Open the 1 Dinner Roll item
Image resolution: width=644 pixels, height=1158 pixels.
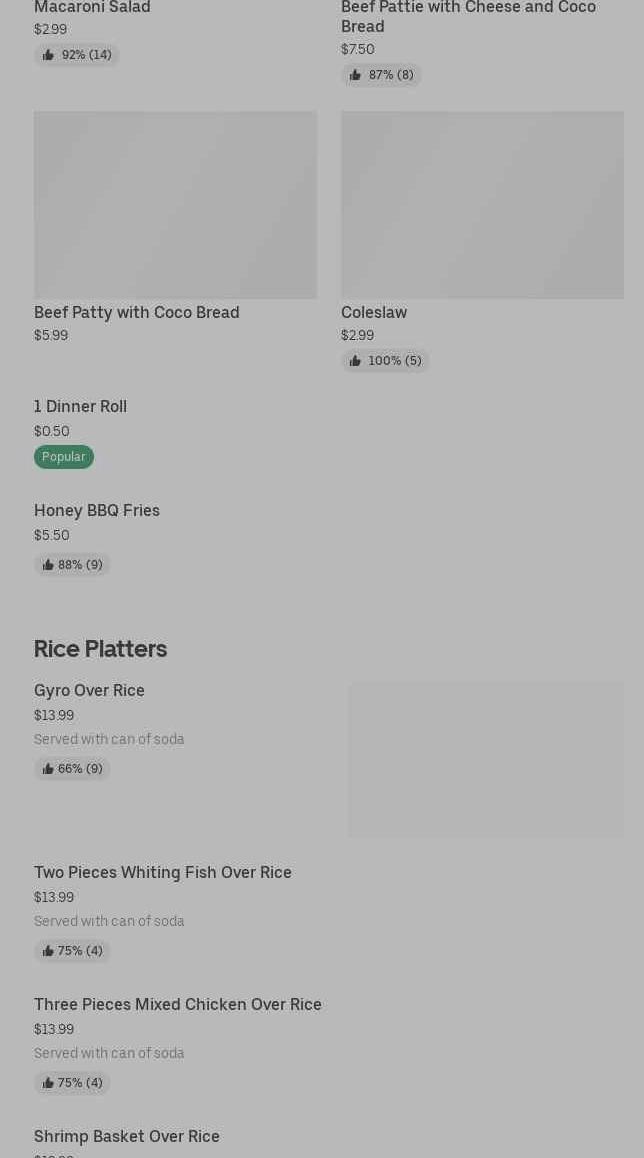click(x=80, y=407)
